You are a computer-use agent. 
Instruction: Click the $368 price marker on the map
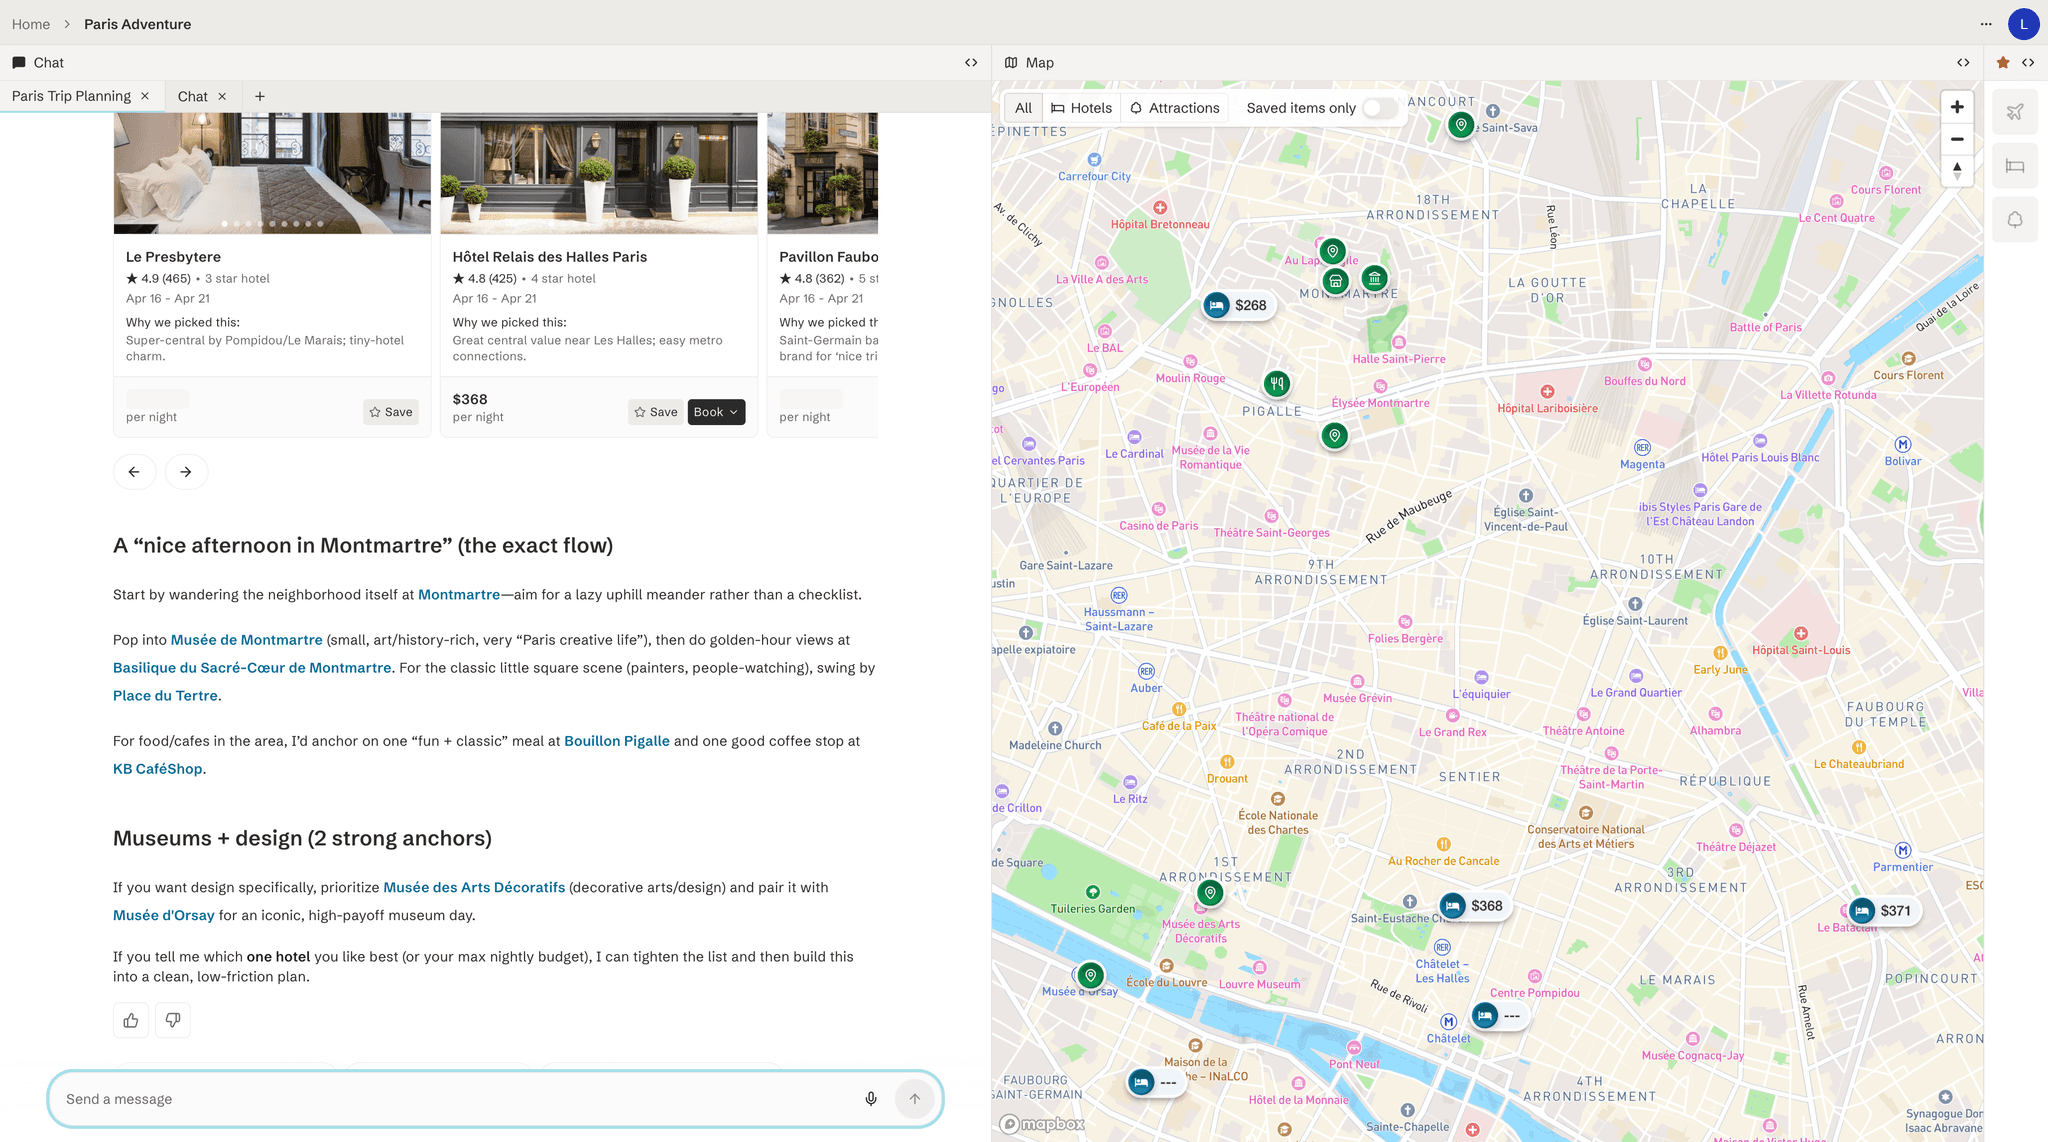1473,906
